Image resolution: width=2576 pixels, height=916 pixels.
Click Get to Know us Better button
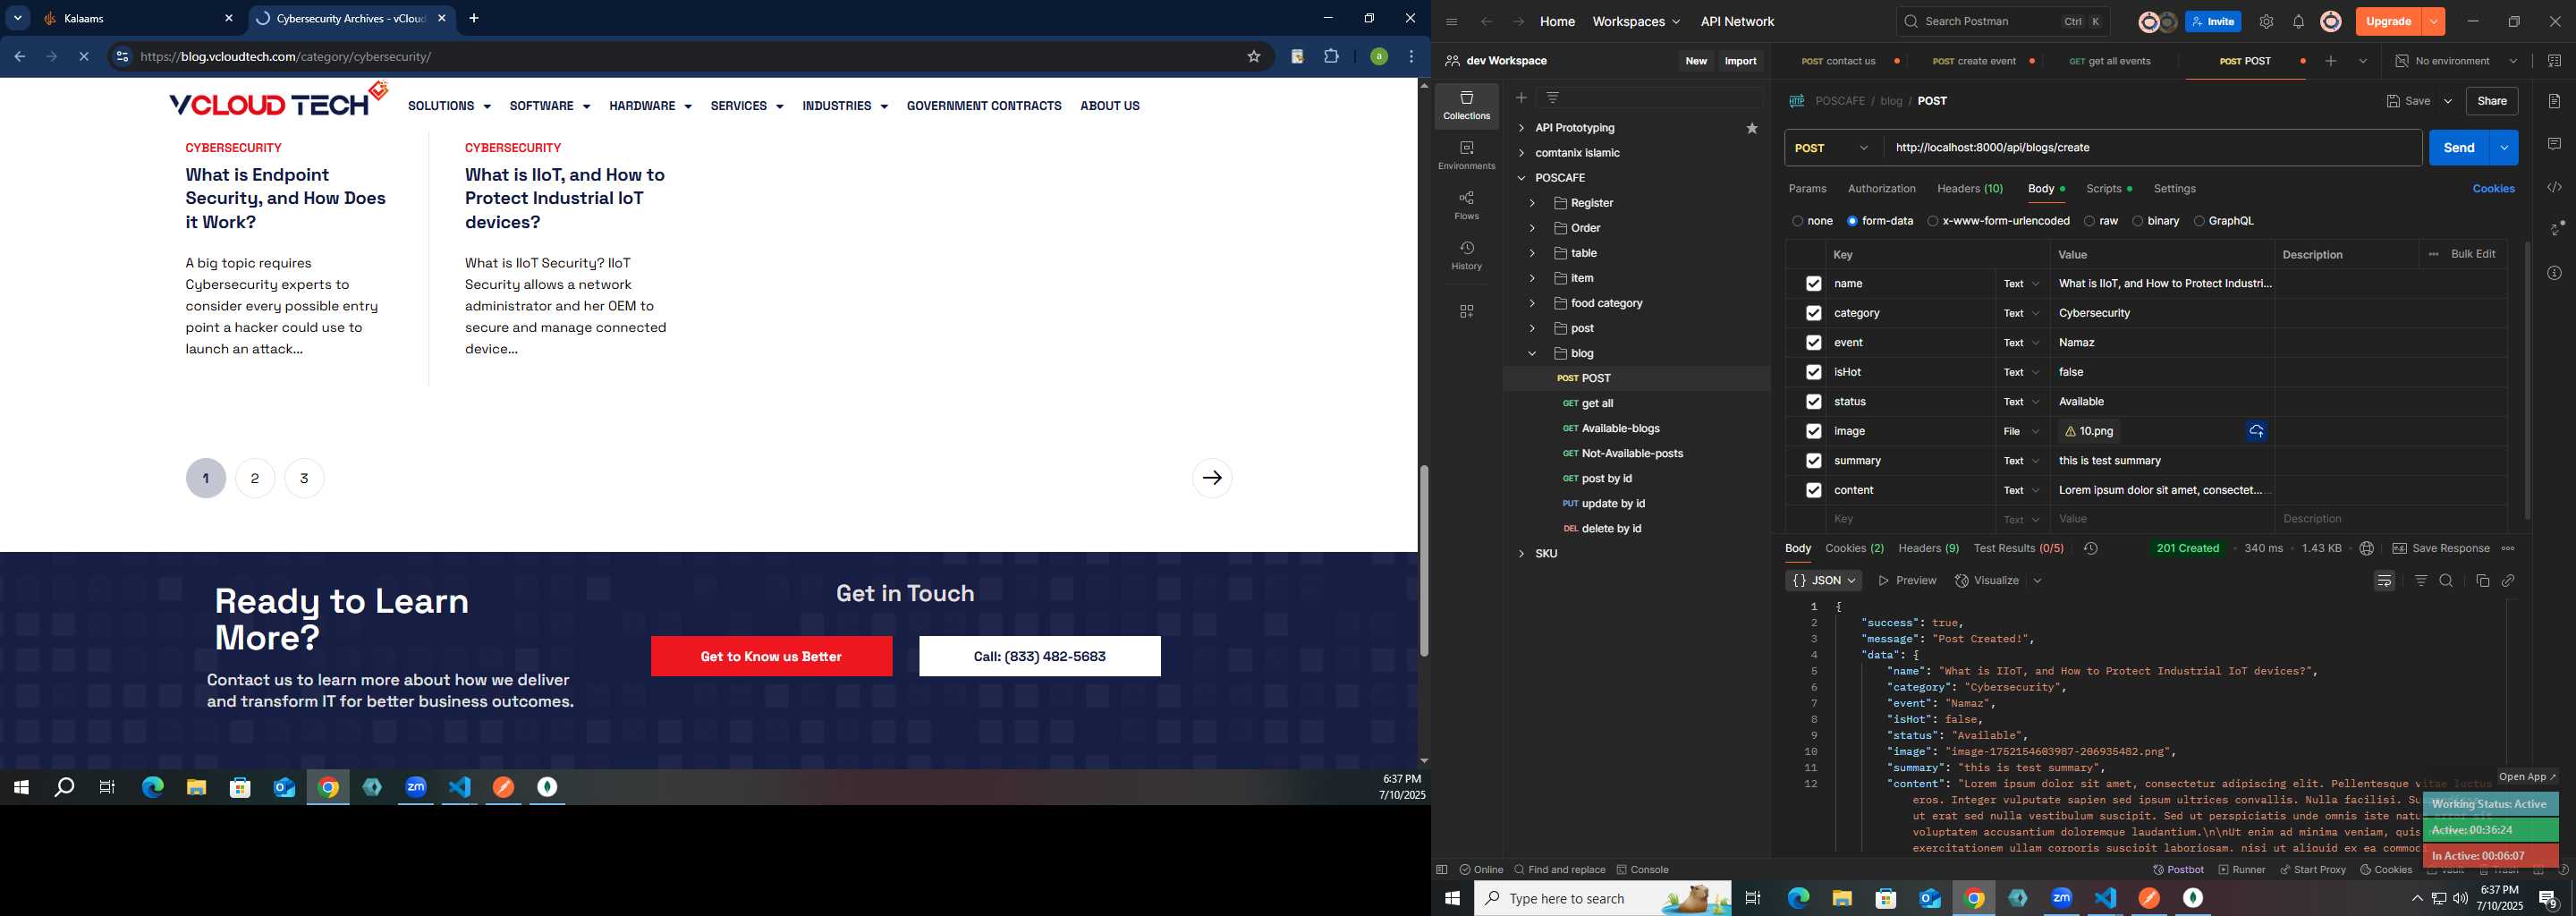771,656
